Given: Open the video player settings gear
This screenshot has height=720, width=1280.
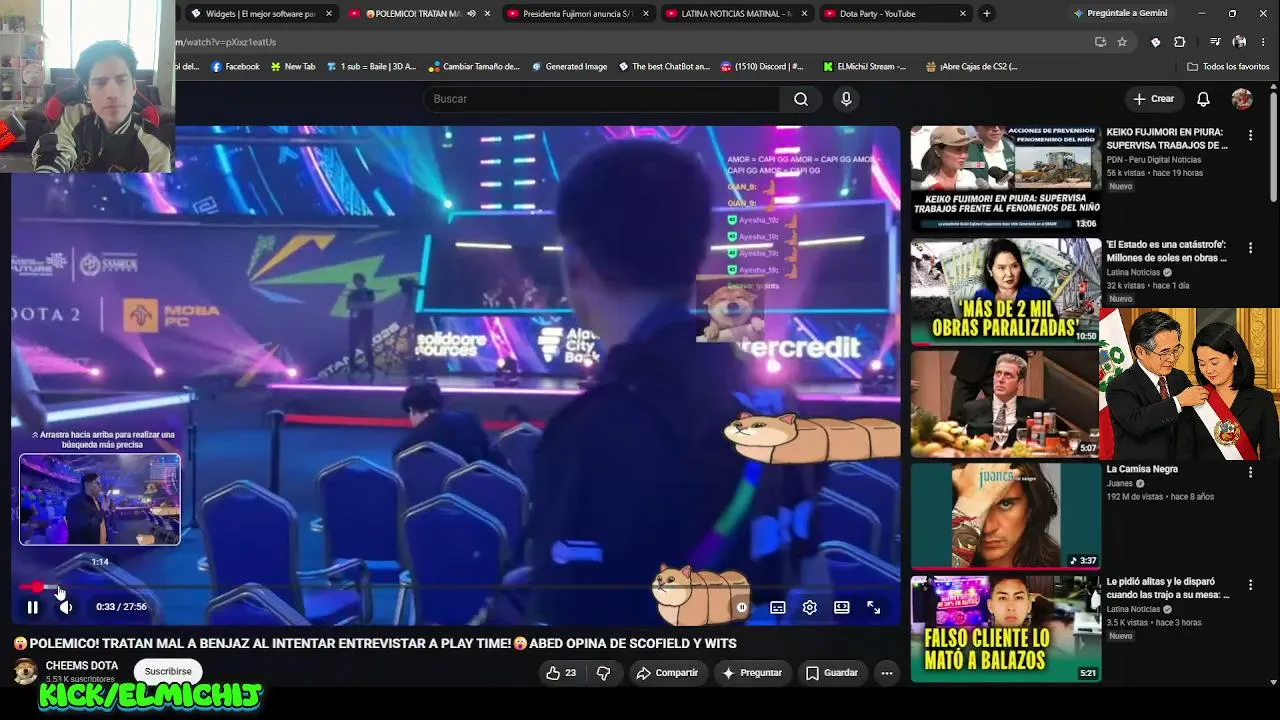Looking at the screenshot, I should coord(809,607).
